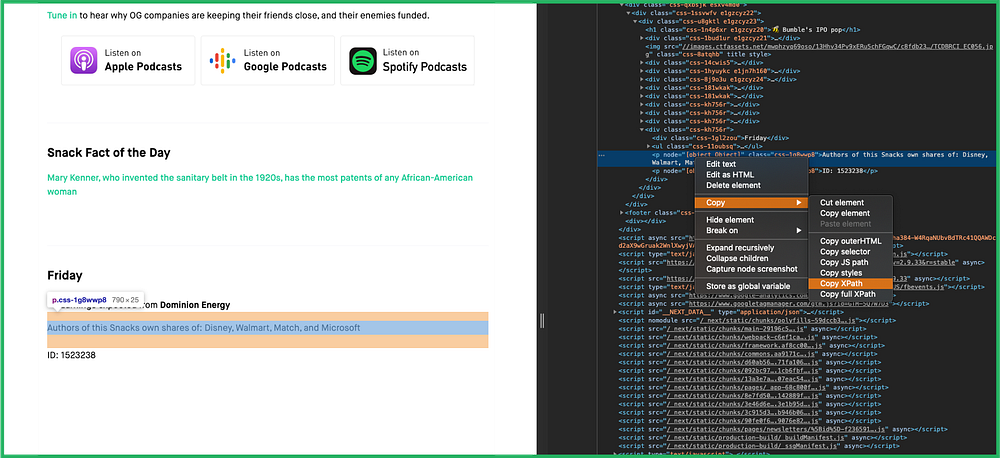Choose Cut element in the submenu

tap(842, 203)
